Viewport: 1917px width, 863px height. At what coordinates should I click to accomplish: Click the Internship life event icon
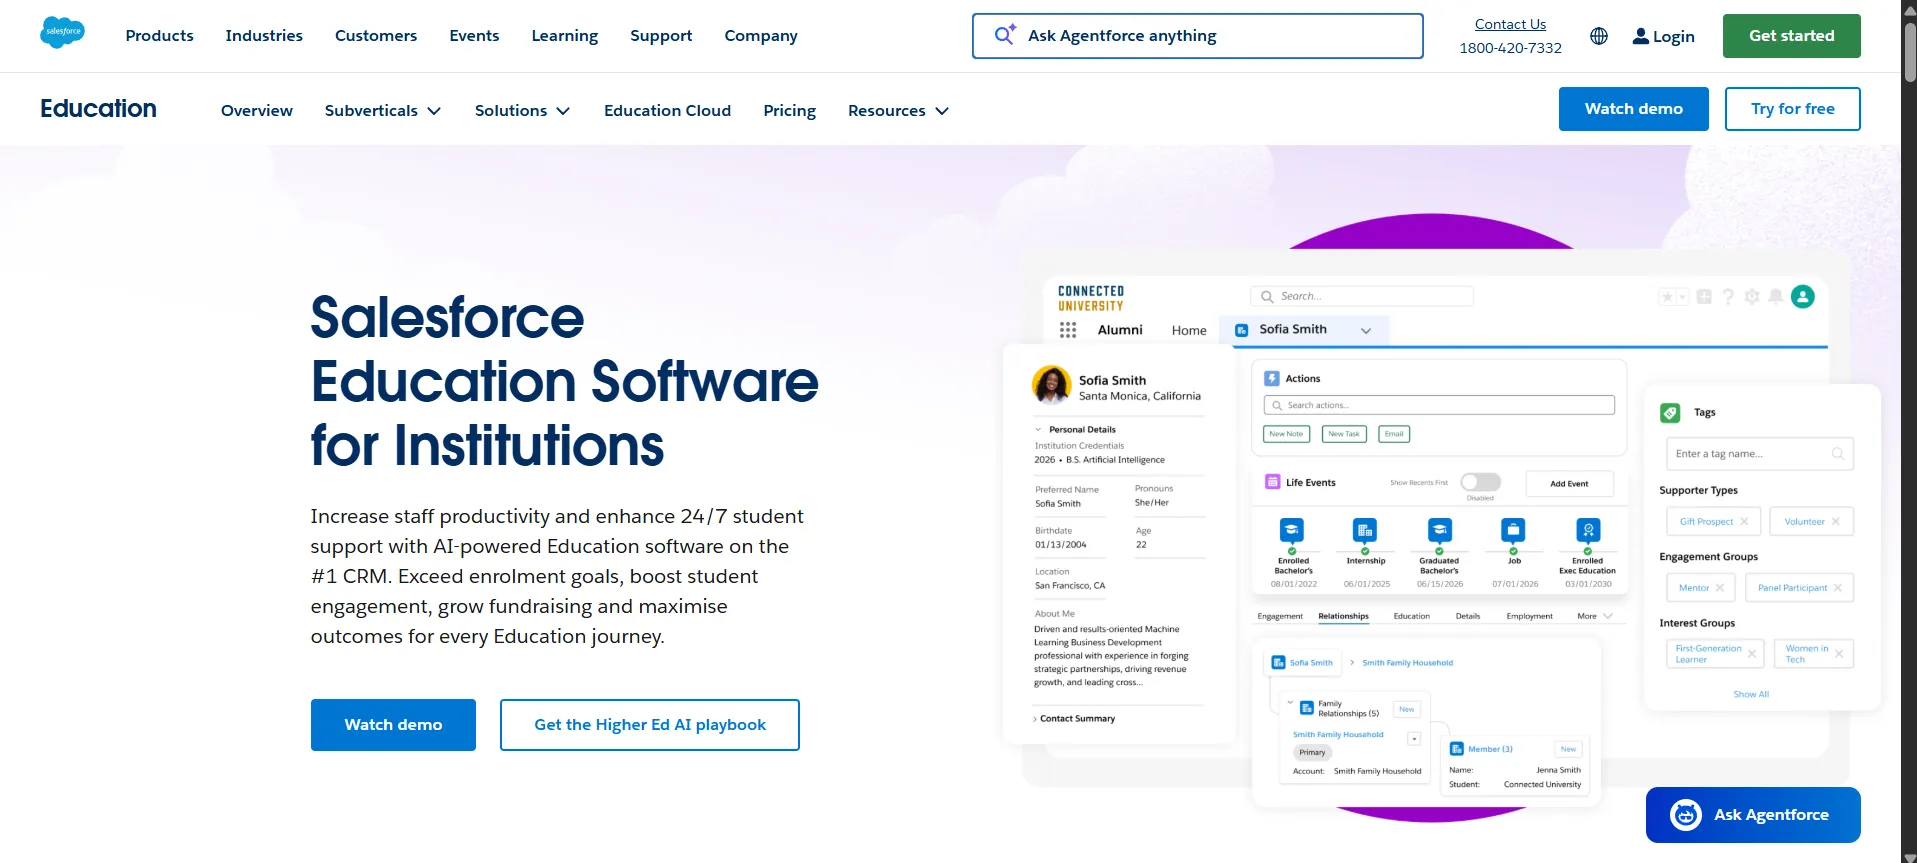(1365, 529)
